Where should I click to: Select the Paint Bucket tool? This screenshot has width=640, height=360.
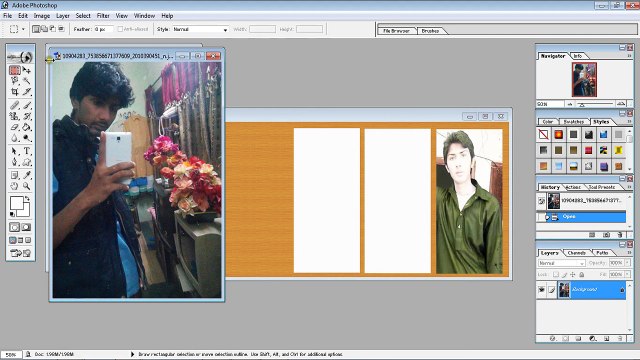[x=27, y=127]
